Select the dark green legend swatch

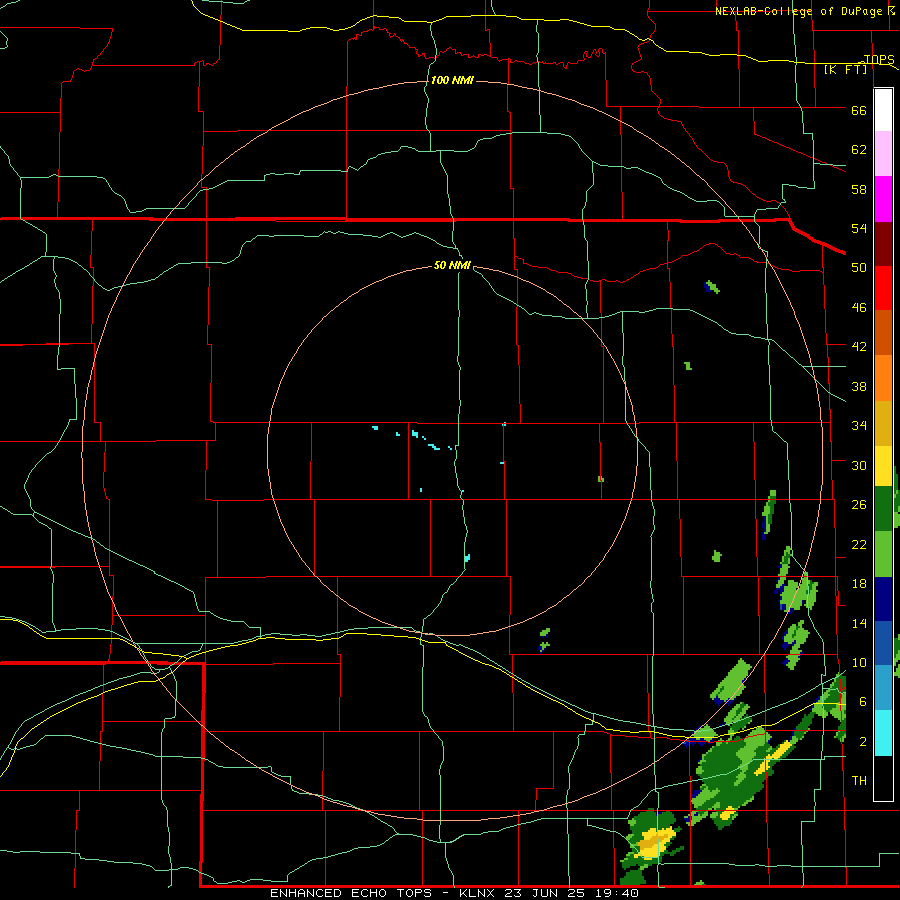(x=883, y=509)
